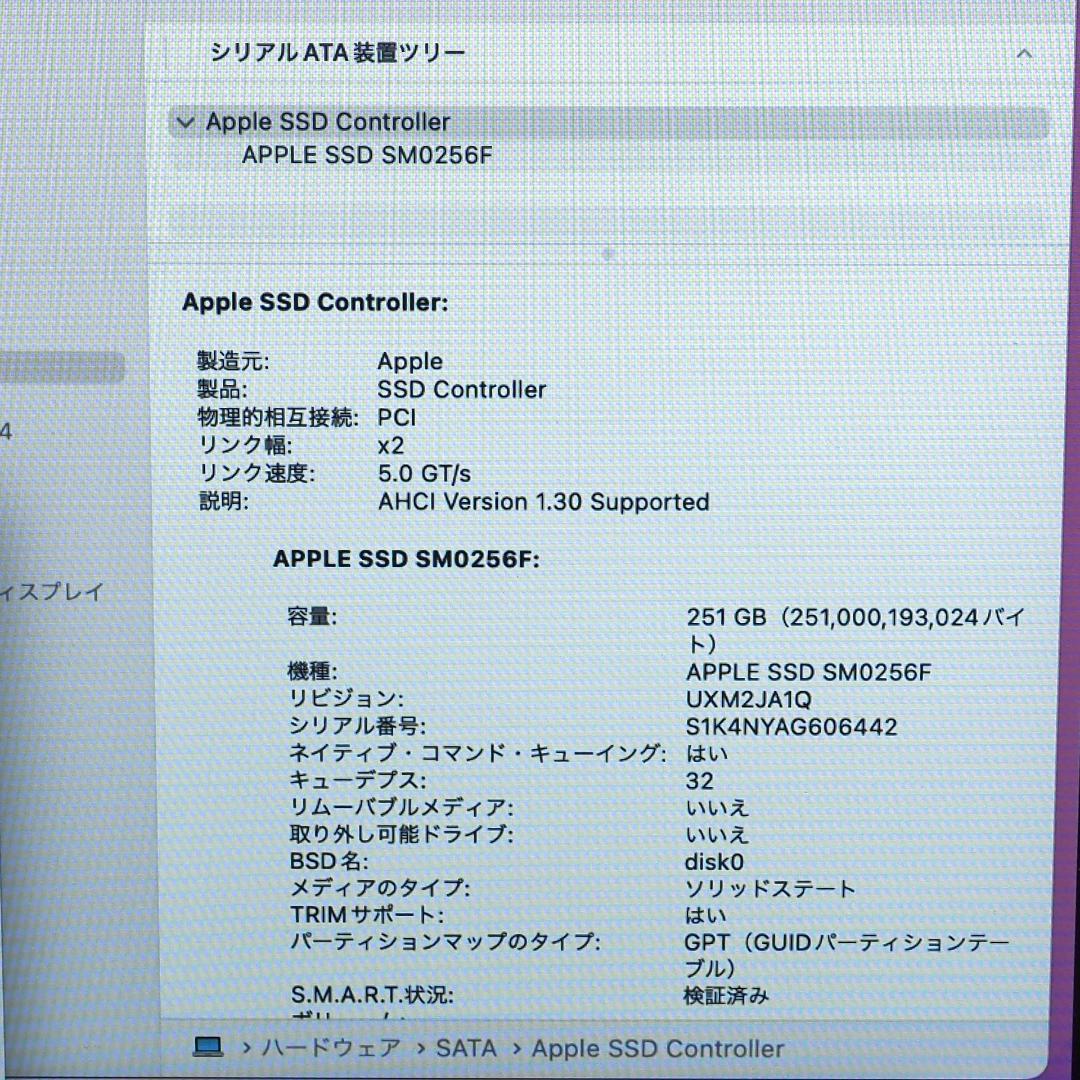Screen dimensions: 1080x1080
Task: Click the APPLE SSD SM0256F: subheading
Action: [x=406, y=559]
